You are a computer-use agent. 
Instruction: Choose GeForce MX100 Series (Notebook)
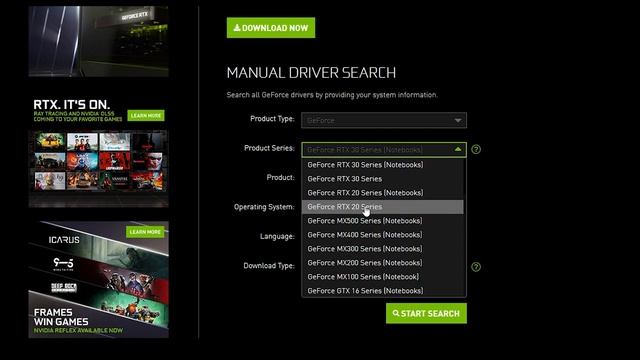click(382, 277)
